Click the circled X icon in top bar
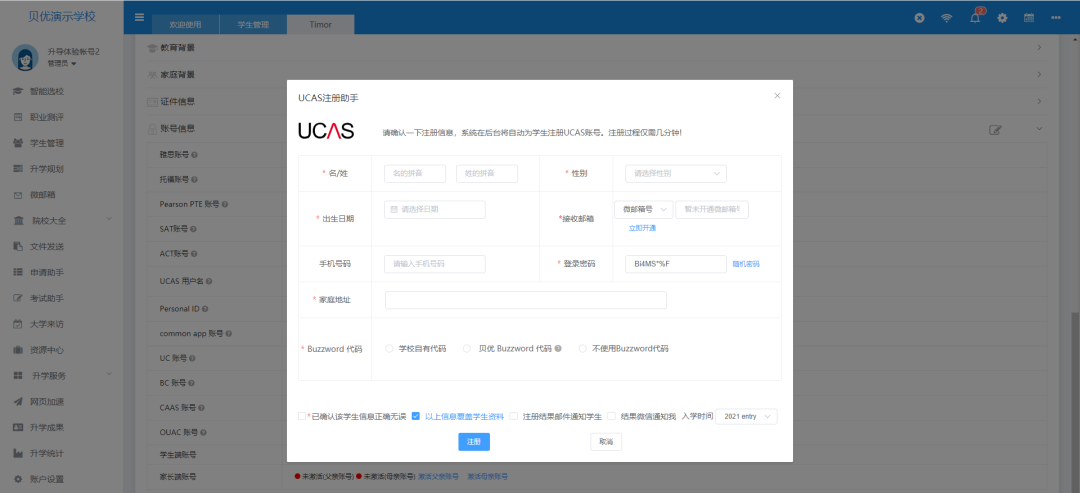The height and width of the screenshot is (493, 1080). pos(919,18)
